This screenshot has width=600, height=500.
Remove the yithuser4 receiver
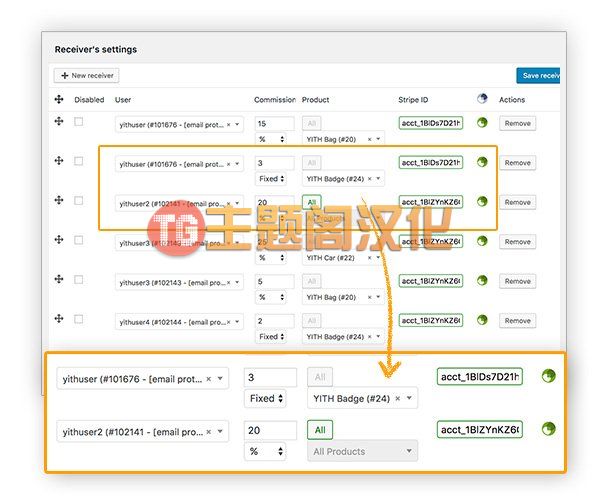(x=517, y=321)
